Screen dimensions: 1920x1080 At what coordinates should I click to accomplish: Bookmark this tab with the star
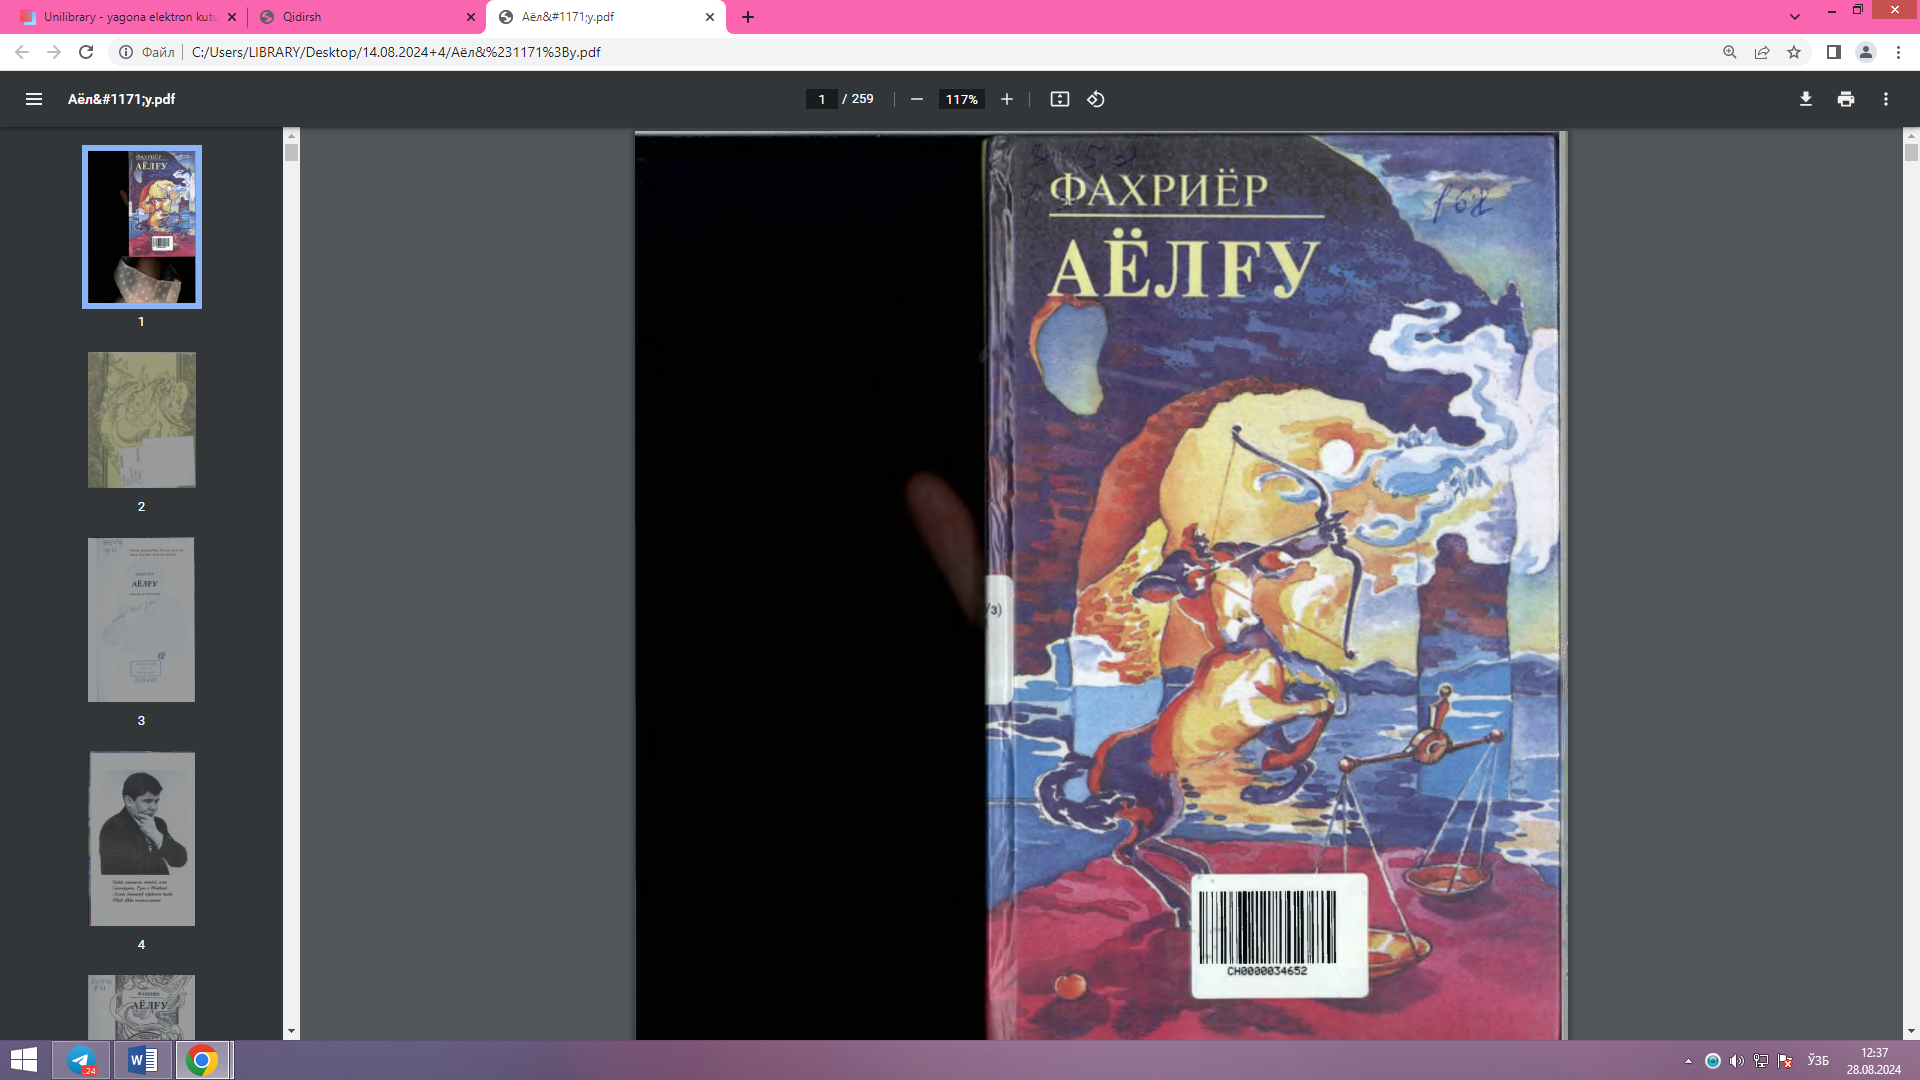pyautogui.click(x=1794, y=52)
